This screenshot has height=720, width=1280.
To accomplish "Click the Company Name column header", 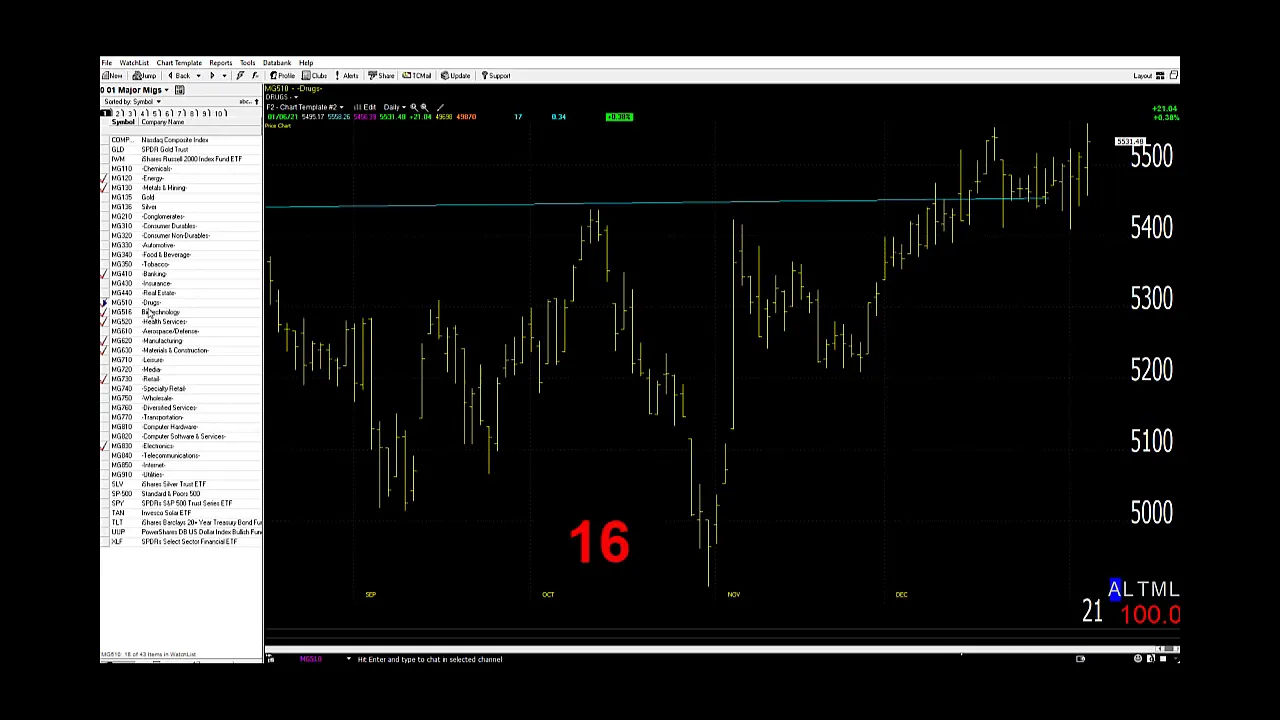I will tap(163, 122).
